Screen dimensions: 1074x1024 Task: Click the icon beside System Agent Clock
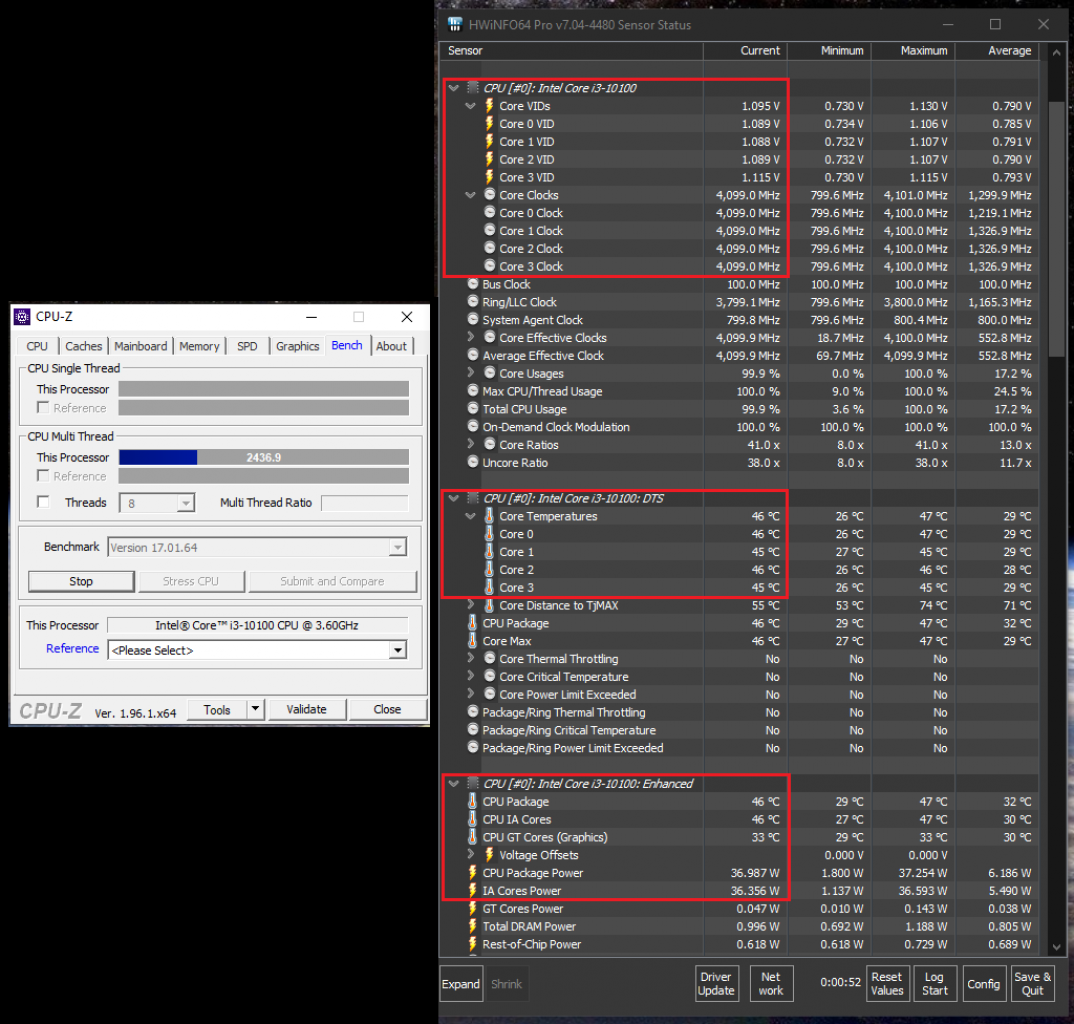473,319
